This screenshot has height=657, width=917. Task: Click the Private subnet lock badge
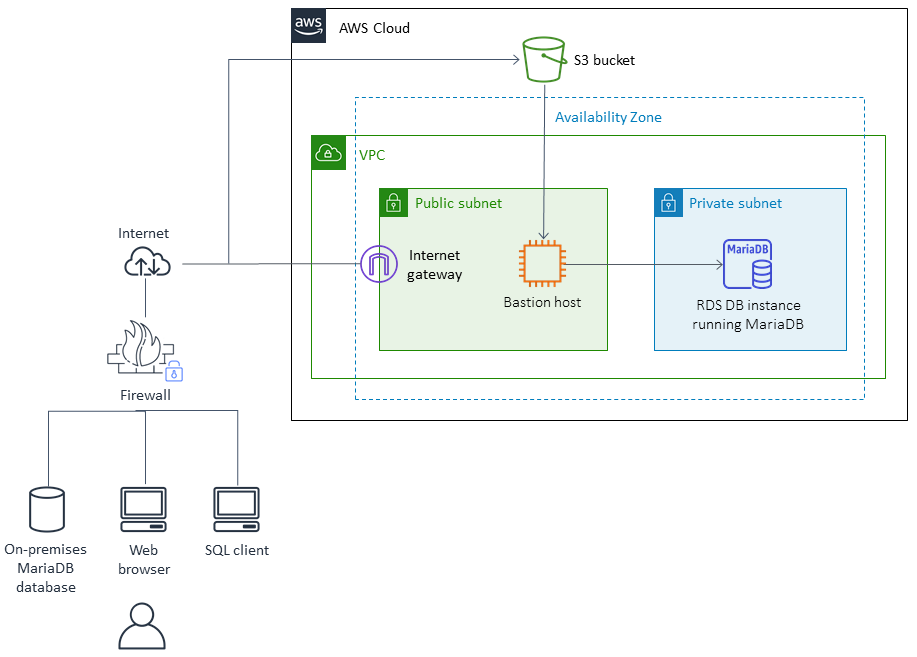[667, 202]
